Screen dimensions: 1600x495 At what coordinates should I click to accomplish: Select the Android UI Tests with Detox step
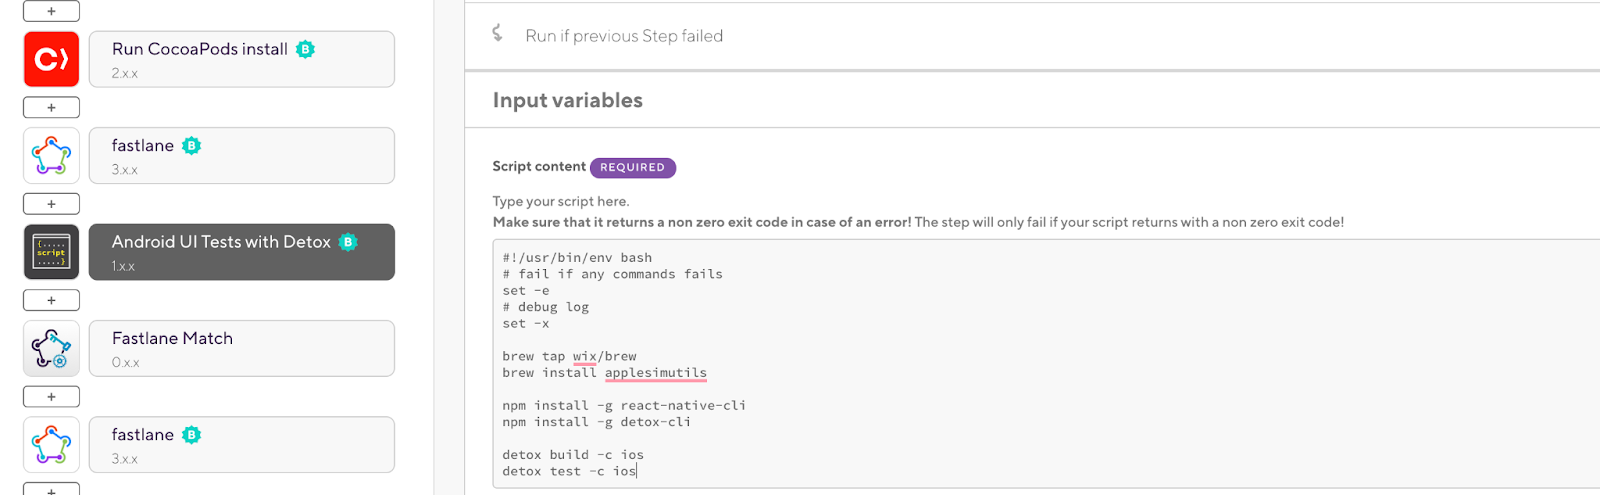(x=242, y=252)
